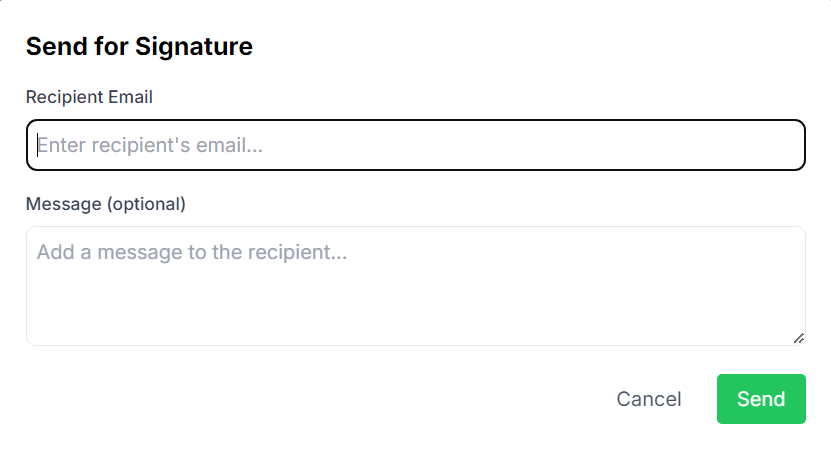Click the textarea resize handle icon
This screenshot has height=449, width=831.
point(799,338)
